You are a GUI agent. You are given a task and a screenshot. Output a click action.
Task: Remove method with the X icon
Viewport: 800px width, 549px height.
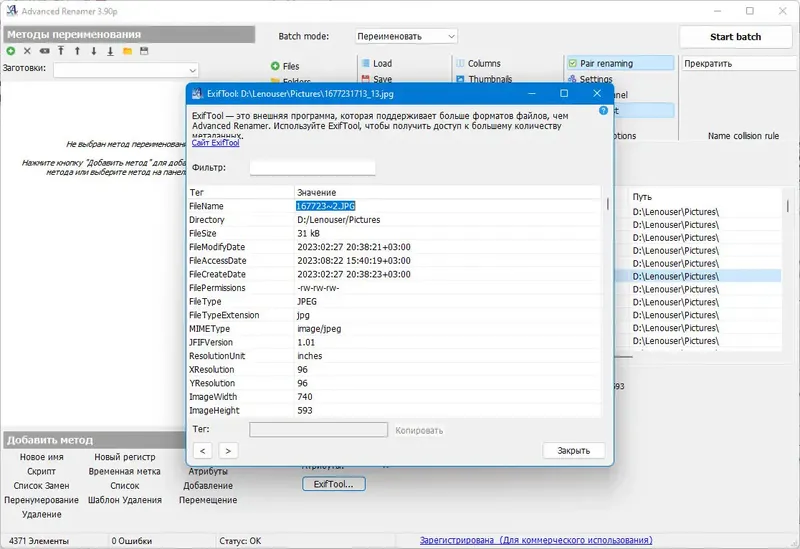(x=28, y=51)
